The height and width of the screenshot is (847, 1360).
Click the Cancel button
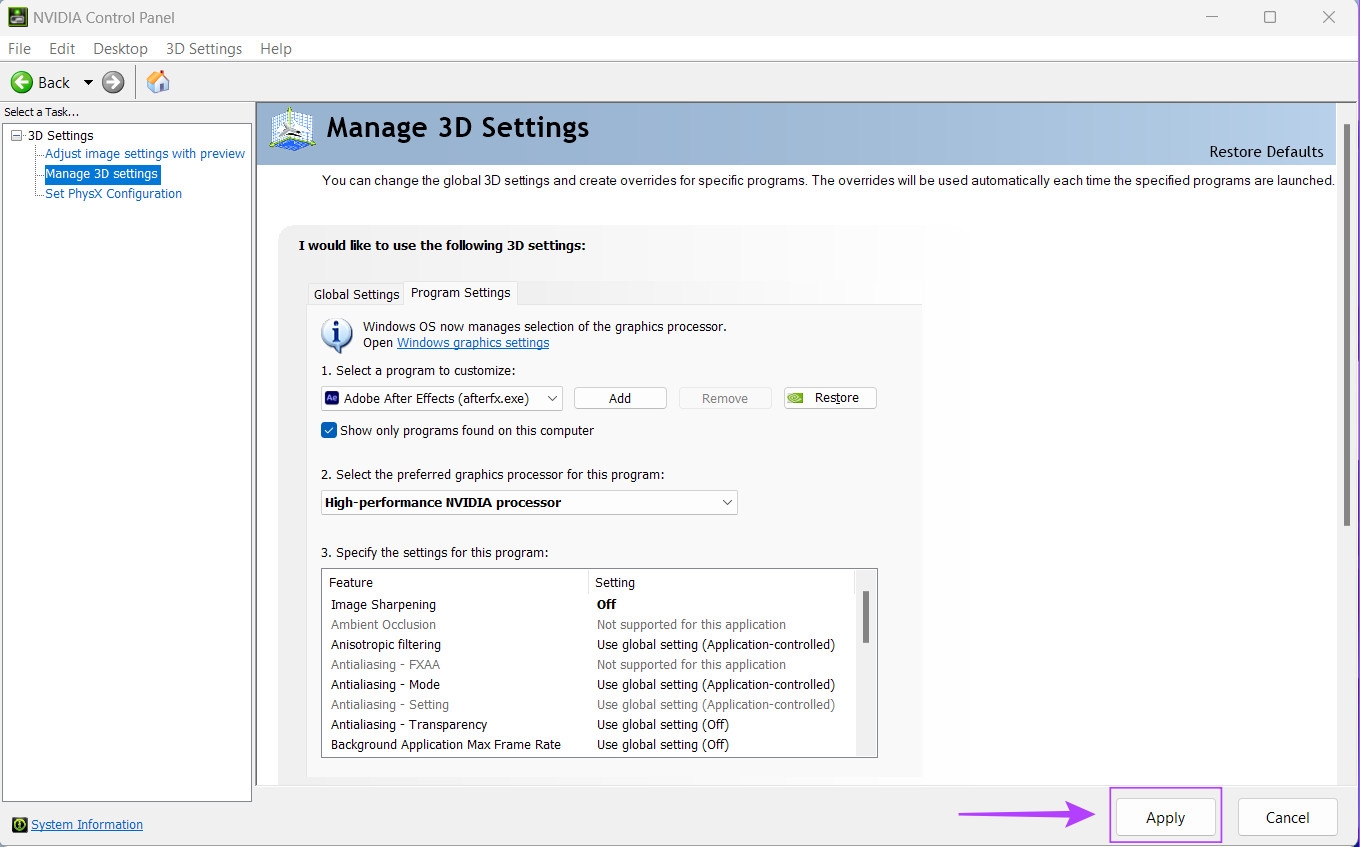(x=1287, y=817)
